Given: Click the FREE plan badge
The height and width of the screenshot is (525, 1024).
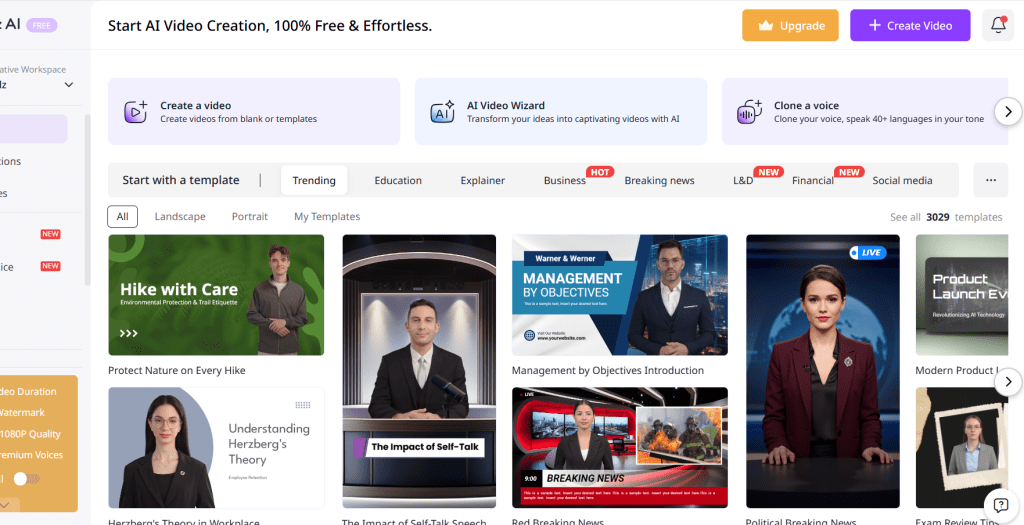Looking at the screenshot, I should click(x=42, y=25).
